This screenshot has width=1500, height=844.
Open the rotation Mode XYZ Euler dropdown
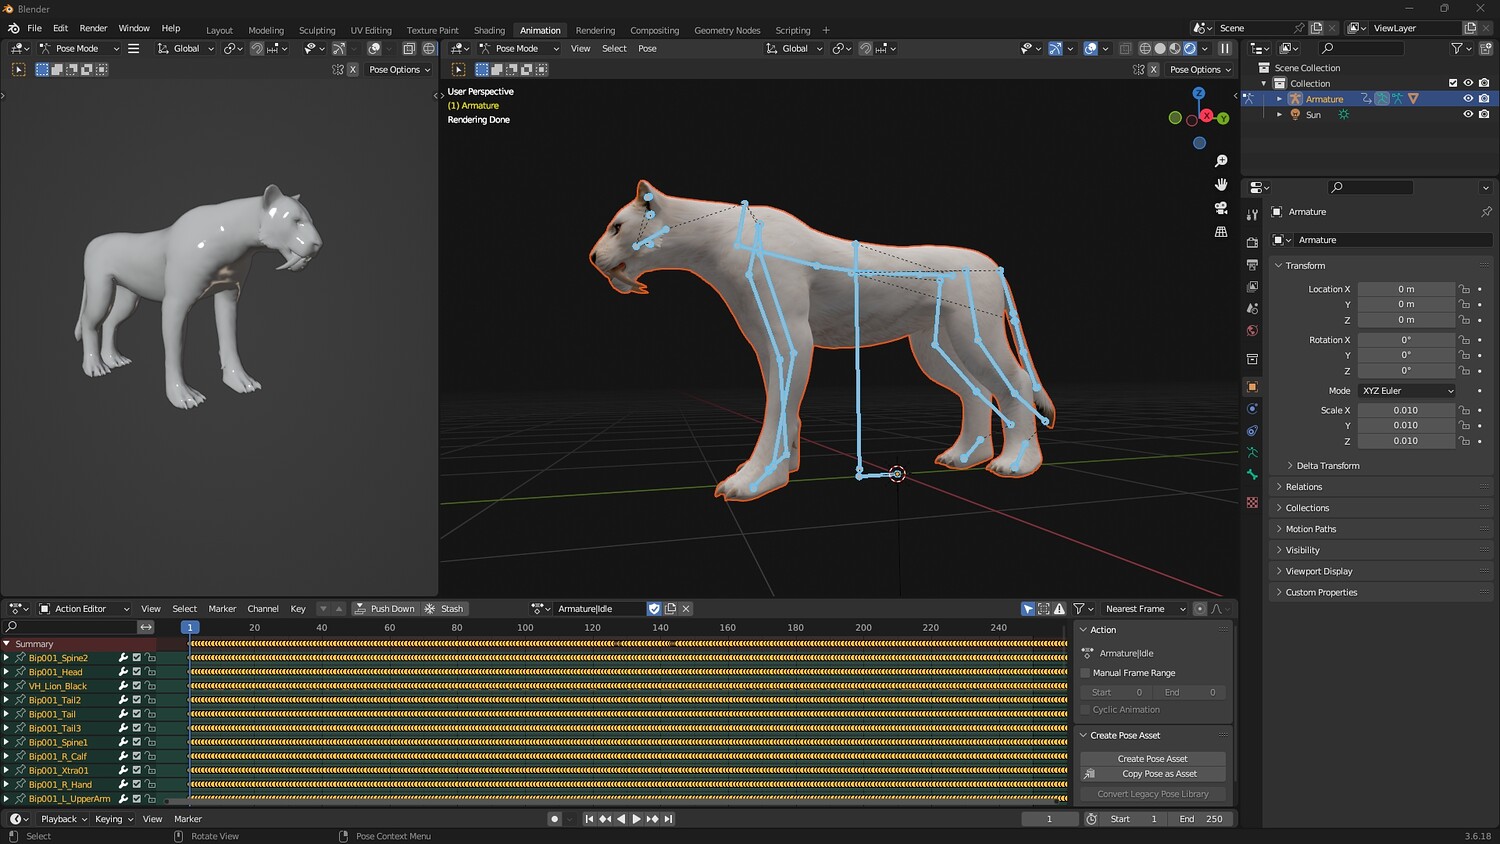(1406, 391)
